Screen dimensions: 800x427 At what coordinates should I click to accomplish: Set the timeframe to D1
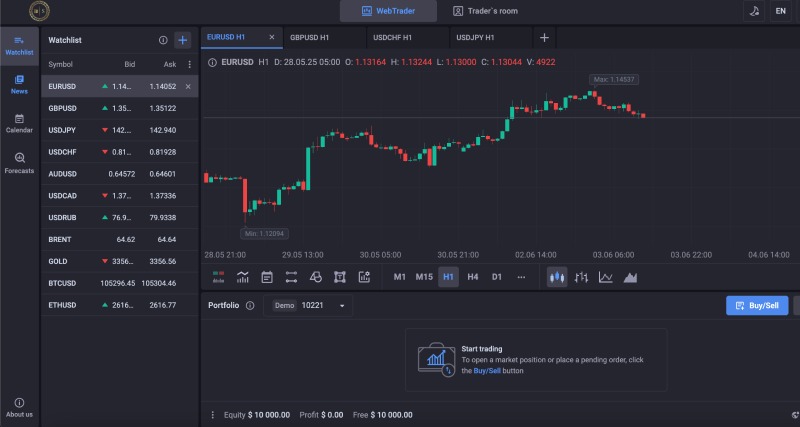(496, 277)
